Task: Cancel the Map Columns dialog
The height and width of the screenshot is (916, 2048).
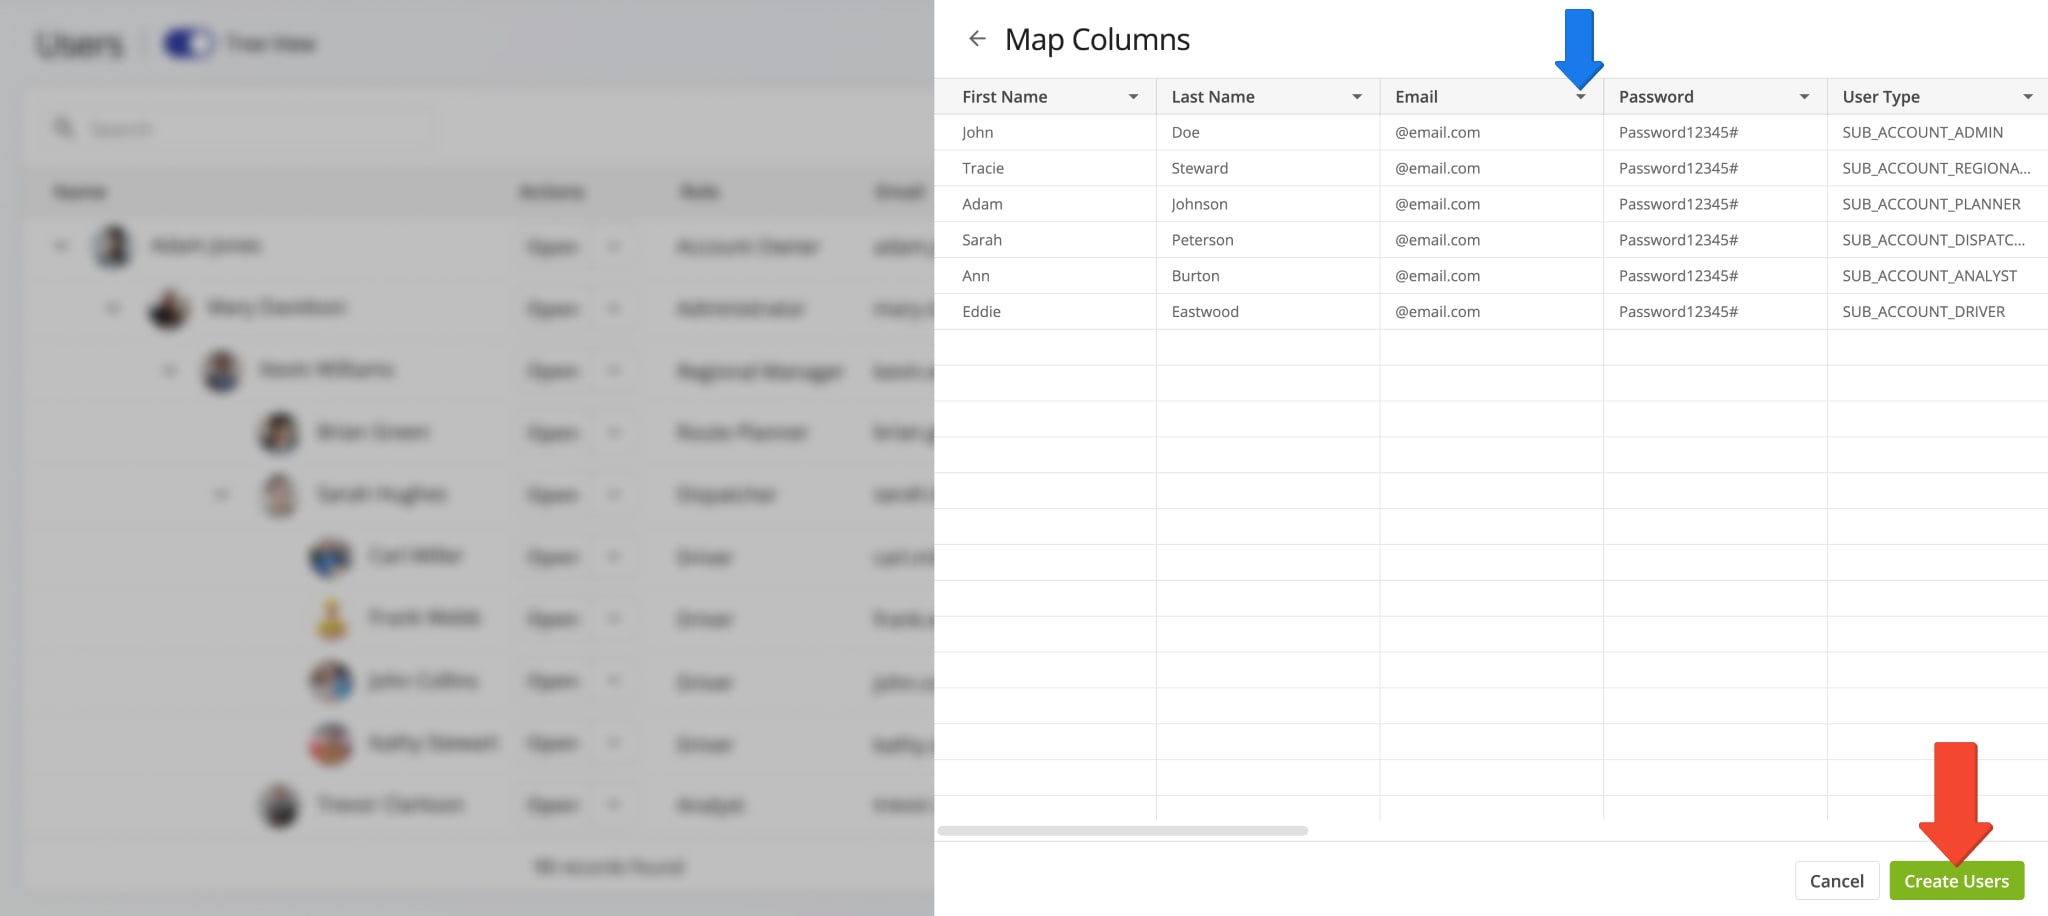Action: [x=1836, y=881]
